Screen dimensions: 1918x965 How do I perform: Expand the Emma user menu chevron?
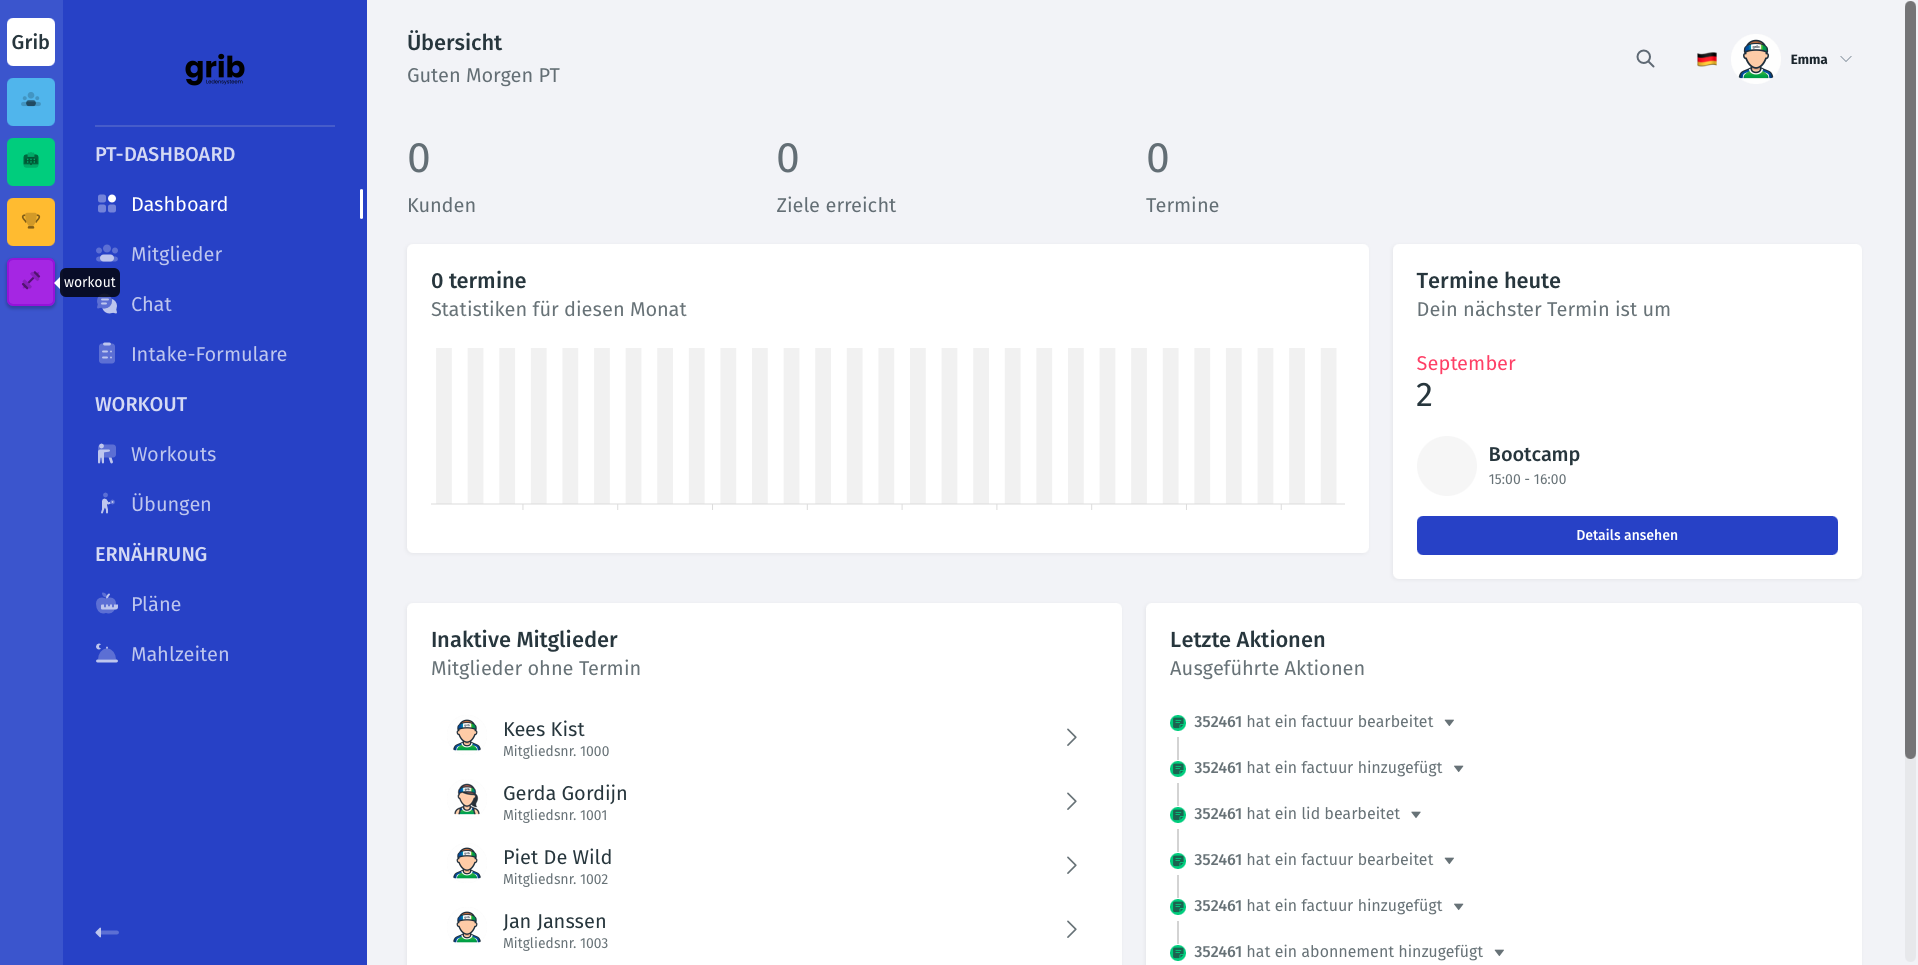(x=1846, y=59)
